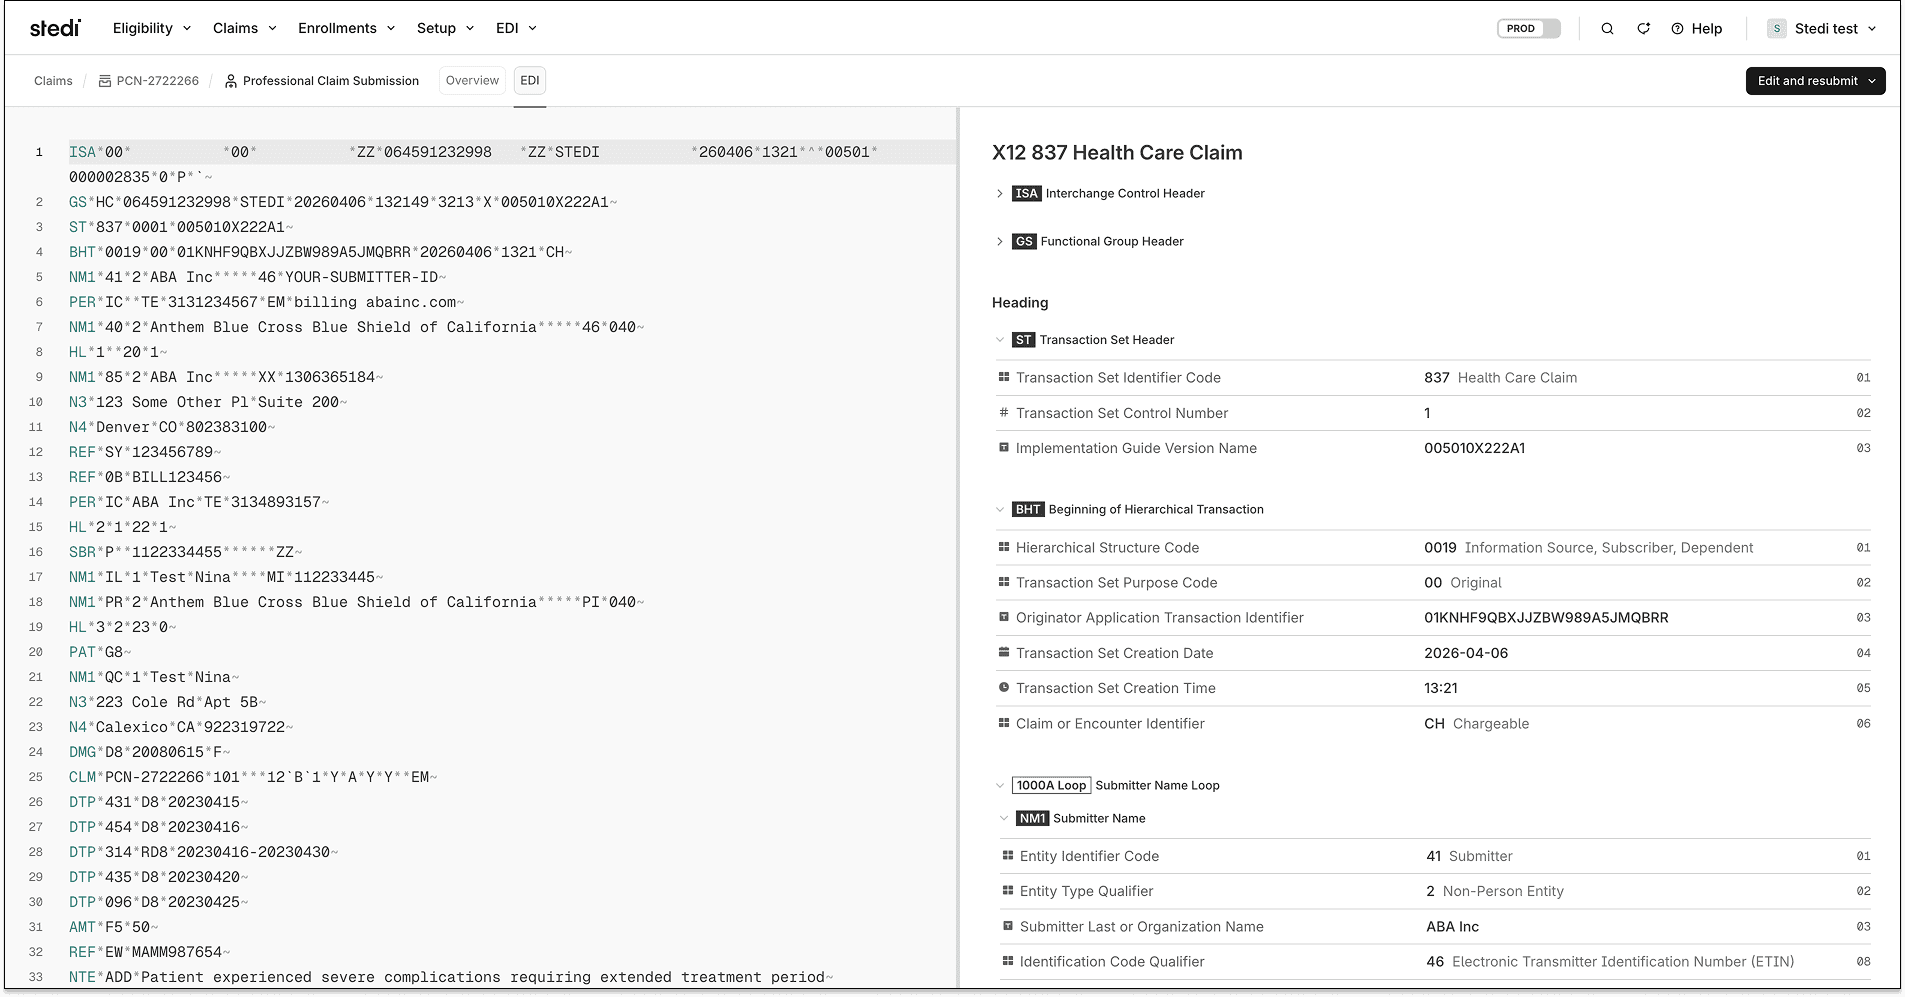Go to the Claims breadcrumb link
This screenshot has width=1905, height=997.
(53, 81)
